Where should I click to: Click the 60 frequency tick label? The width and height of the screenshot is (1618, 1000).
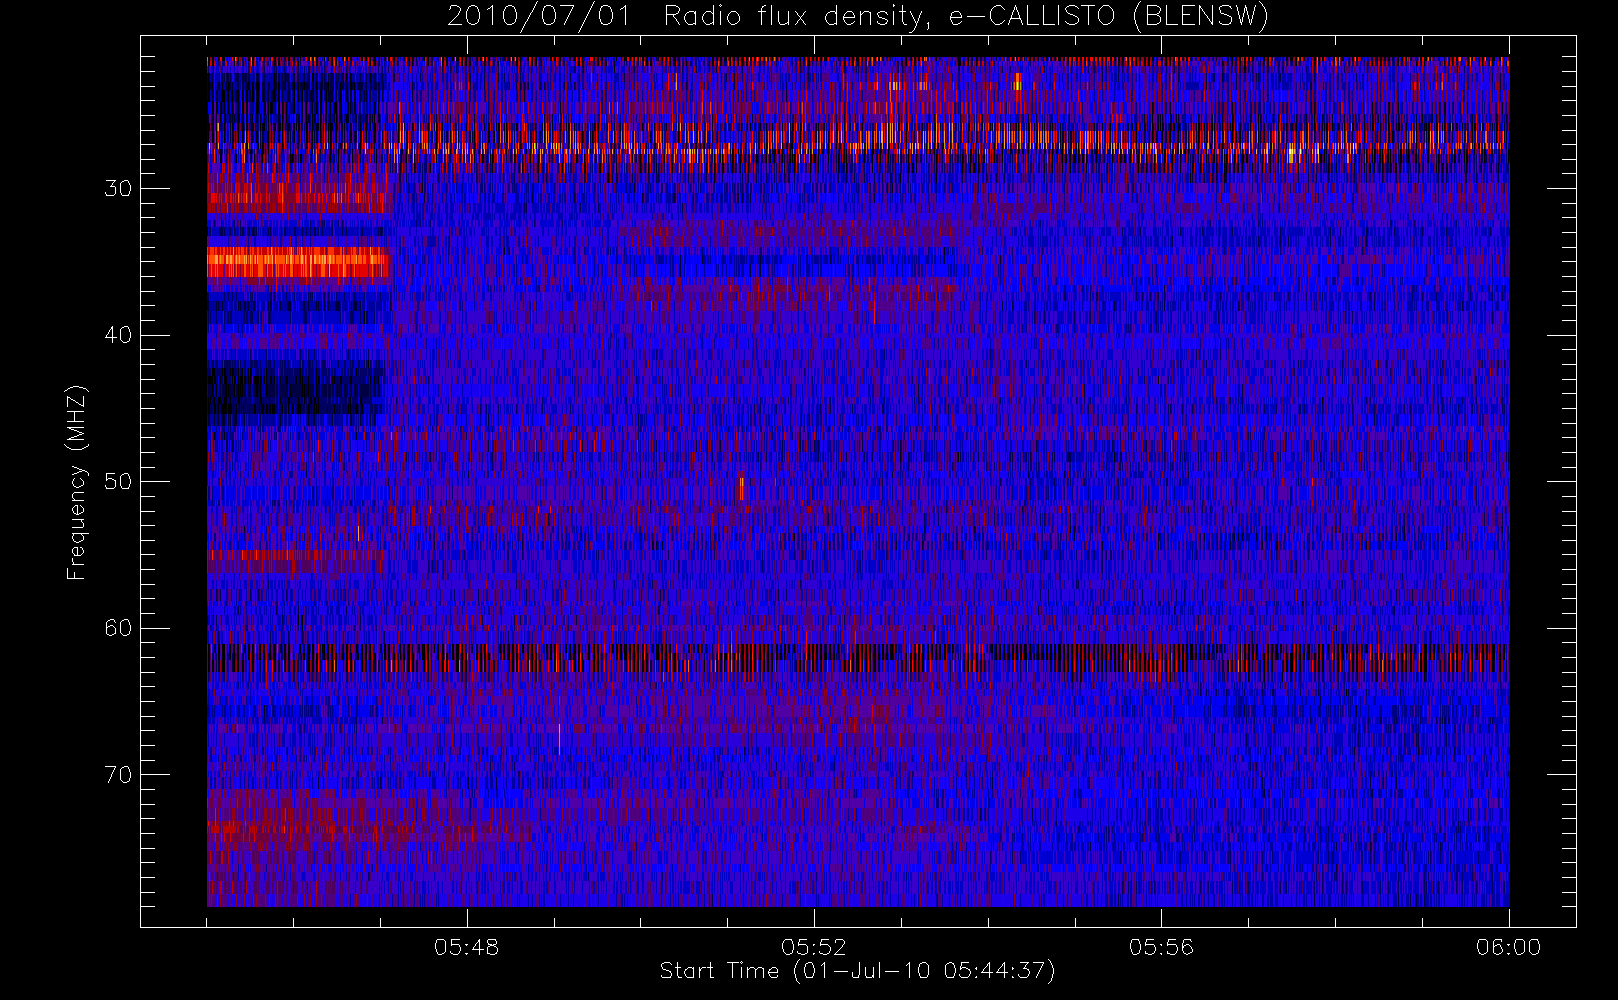click(118, 628)
